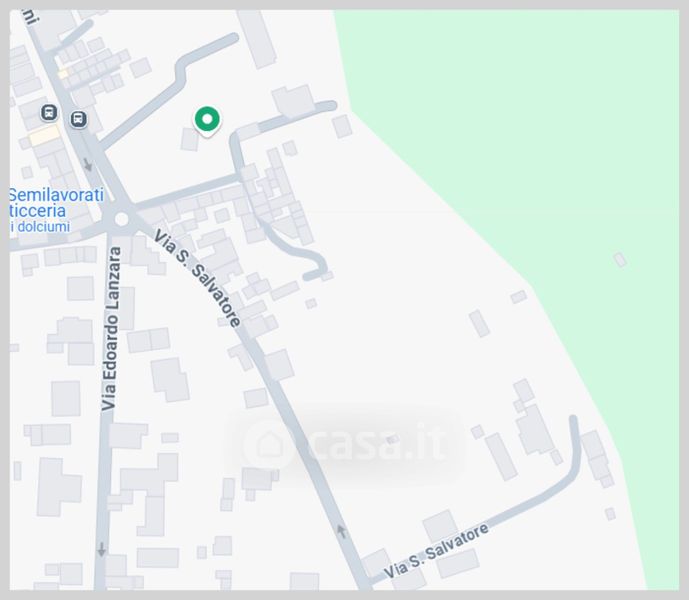Click the building just below the green pin
689x600 pixels.
[190, 139]
